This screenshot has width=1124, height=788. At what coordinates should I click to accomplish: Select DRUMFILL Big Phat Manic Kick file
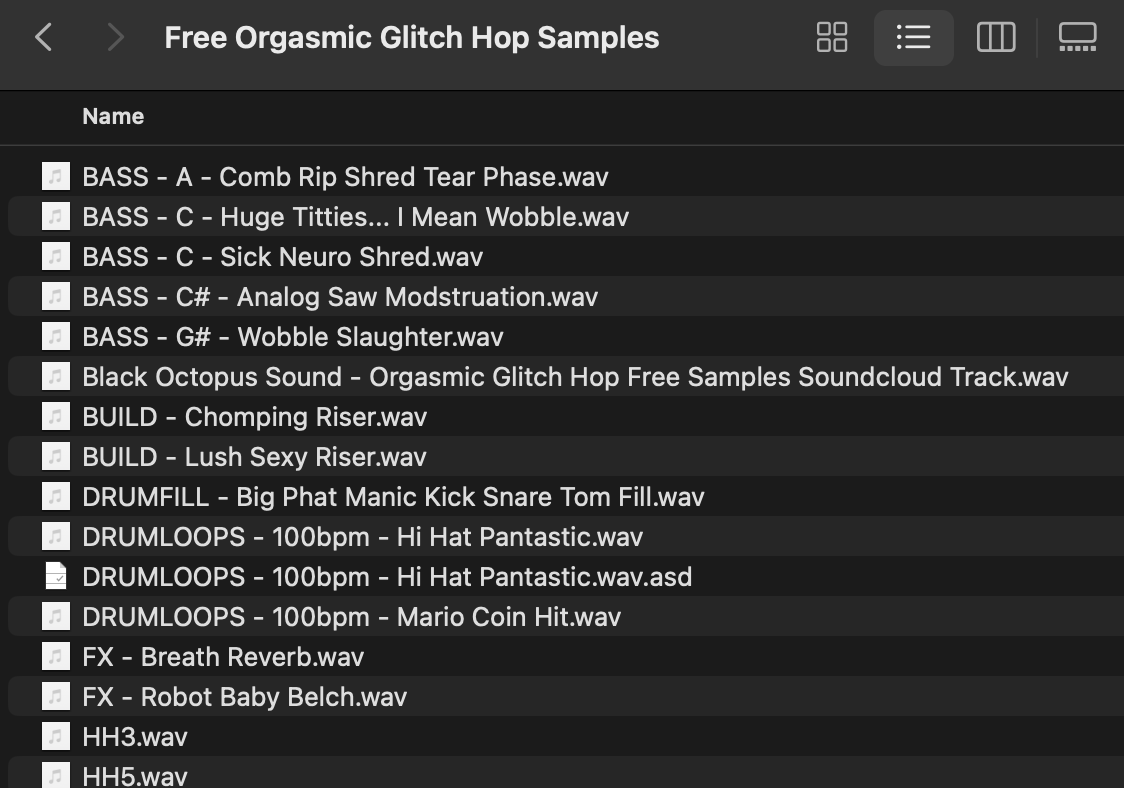tap(393, 497)
